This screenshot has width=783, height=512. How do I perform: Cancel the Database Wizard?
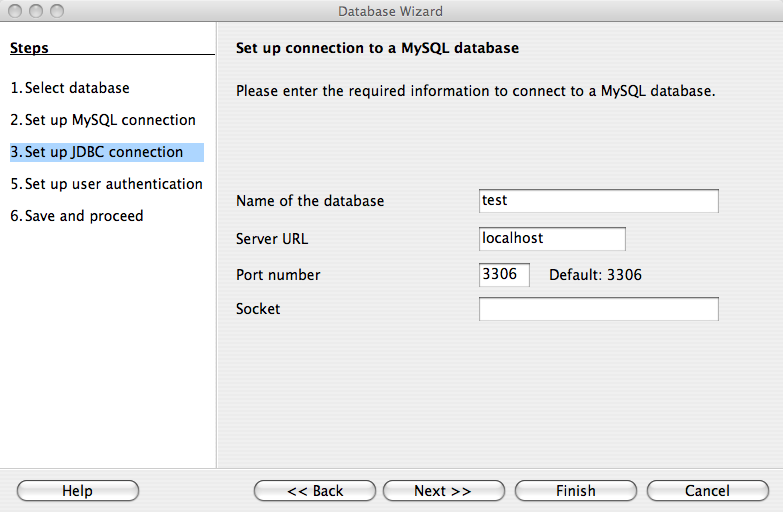pos(707,491)
